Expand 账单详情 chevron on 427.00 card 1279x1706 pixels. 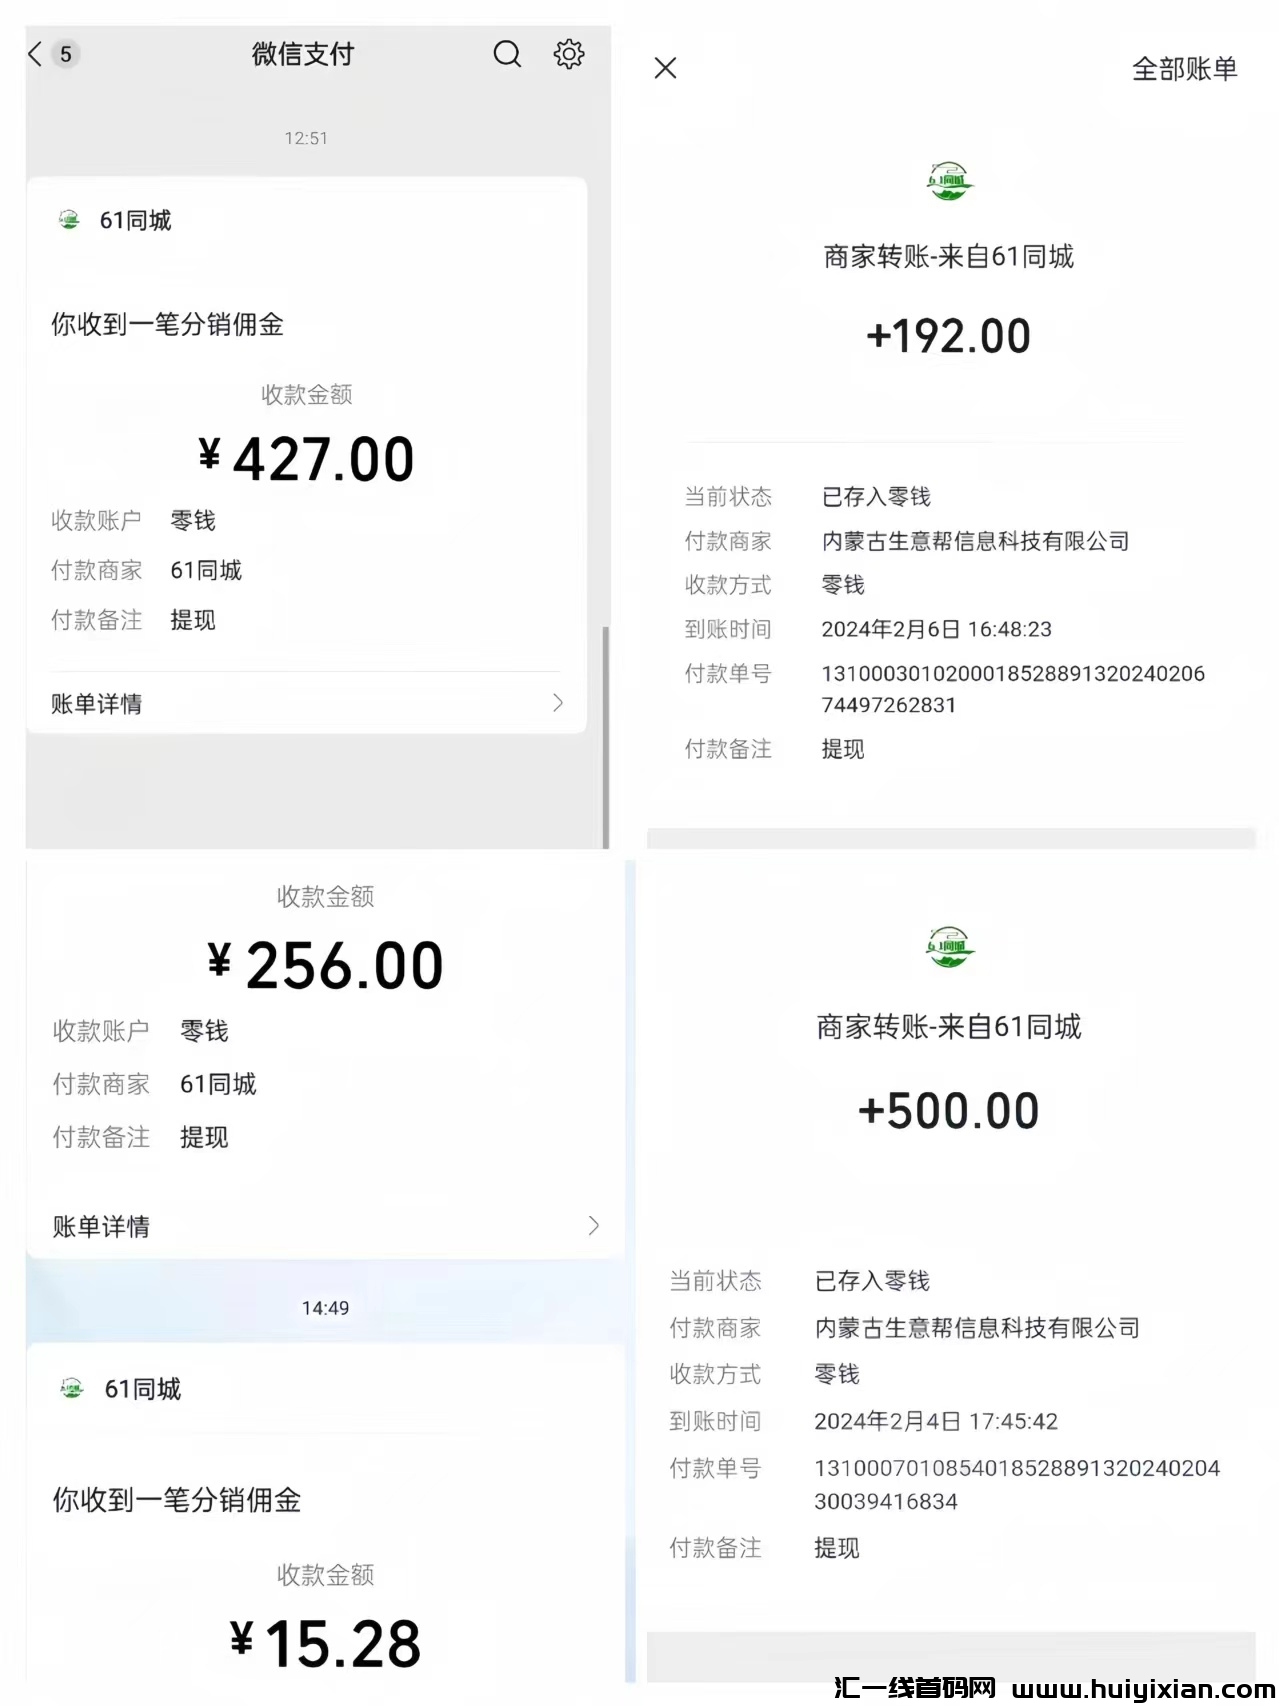click(558, 703)
